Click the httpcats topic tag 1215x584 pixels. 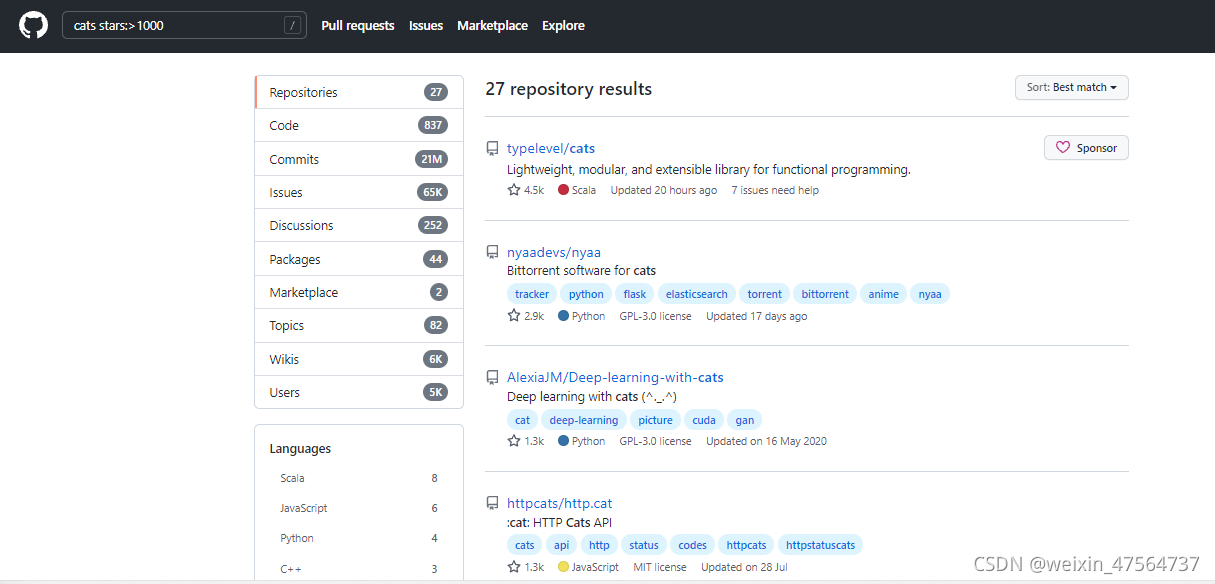746,545
